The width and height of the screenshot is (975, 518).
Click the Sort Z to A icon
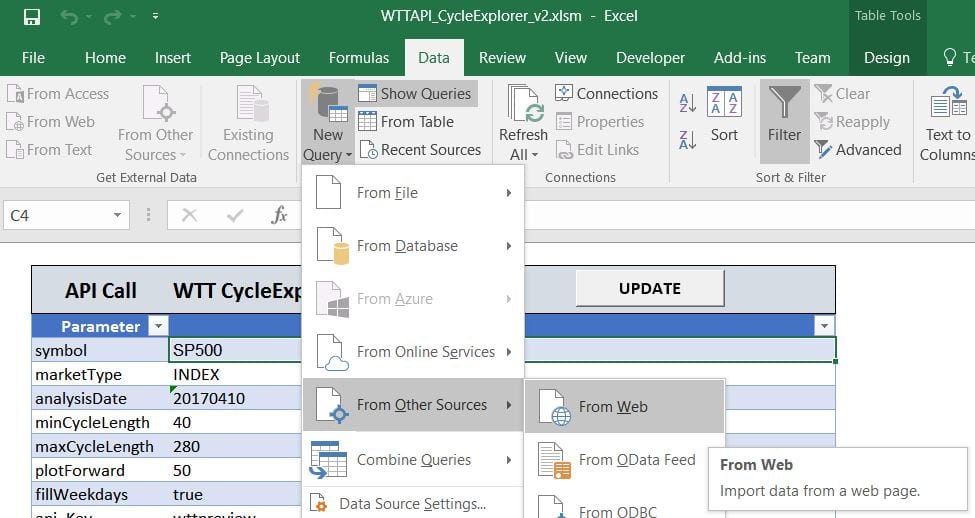(688, 139)
